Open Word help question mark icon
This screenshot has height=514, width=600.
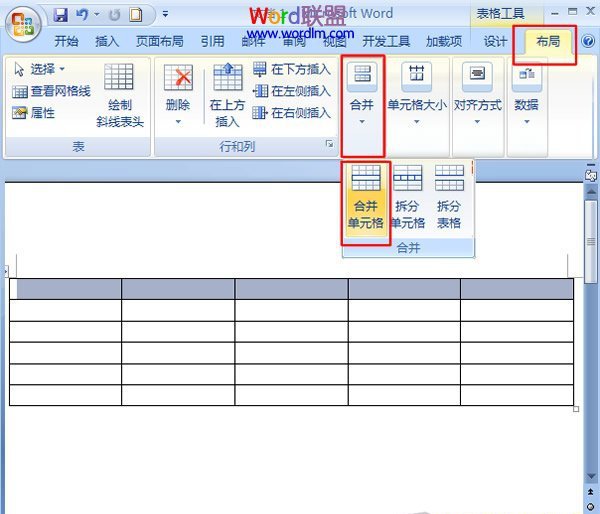588,41
